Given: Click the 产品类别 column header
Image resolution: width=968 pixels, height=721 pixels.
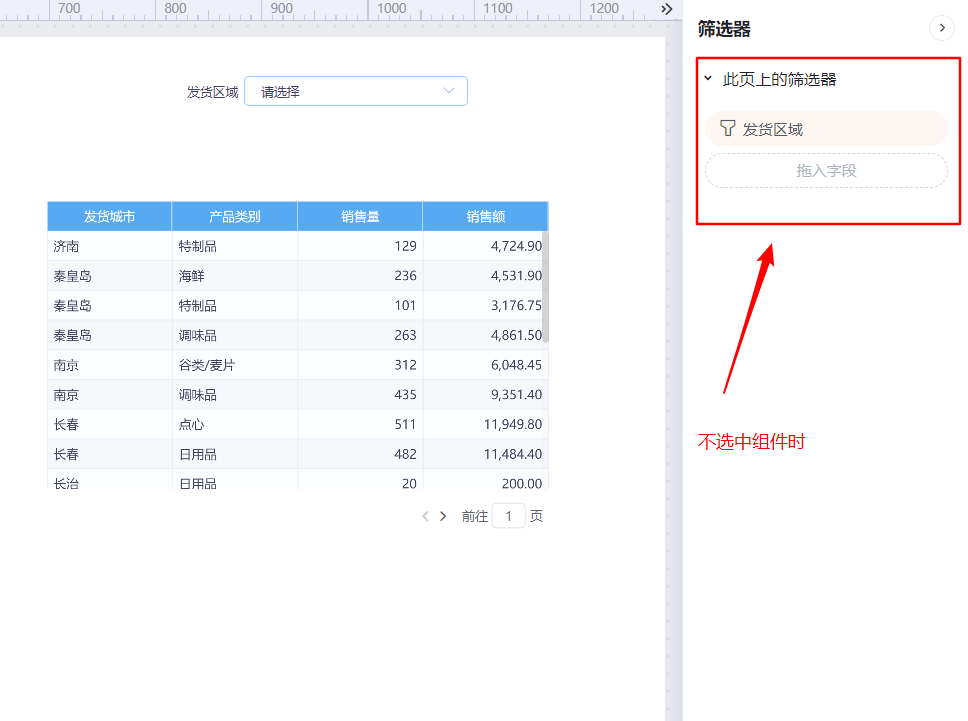Looking at the screenshot, I should click(x=235, y=217).
